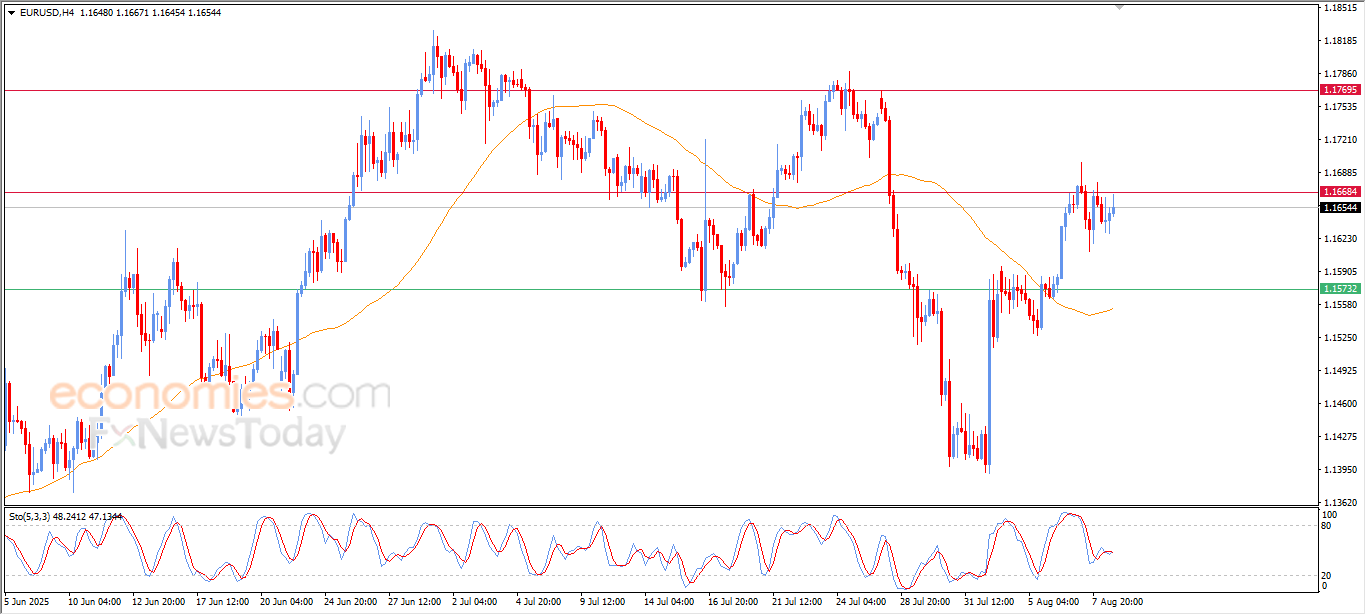Click the 12 Jun 20:00 time label

[158, 602]
